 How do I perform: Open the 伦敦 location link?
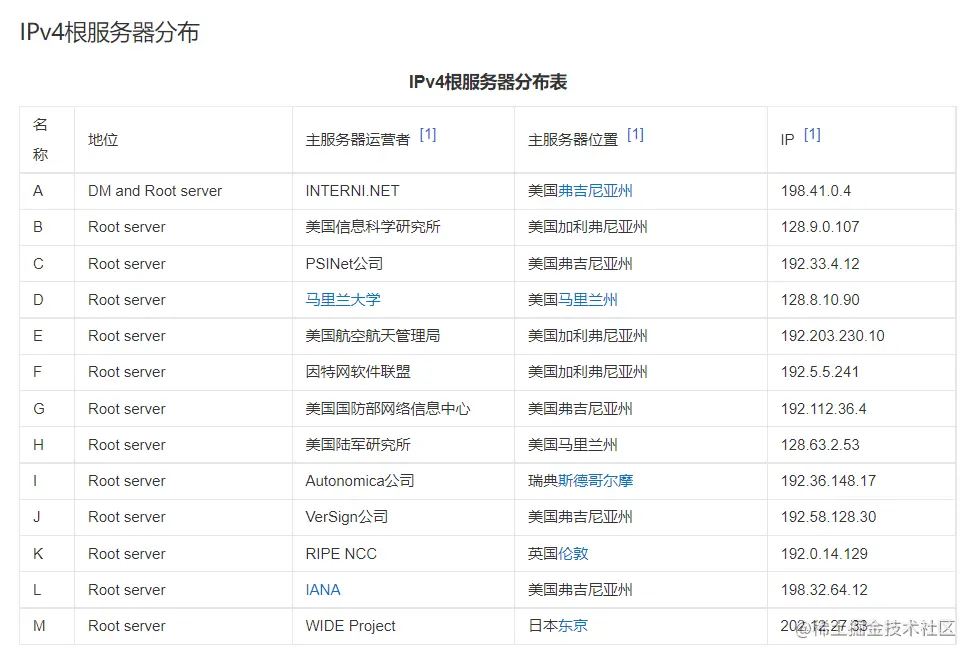[x=573, y=554]
